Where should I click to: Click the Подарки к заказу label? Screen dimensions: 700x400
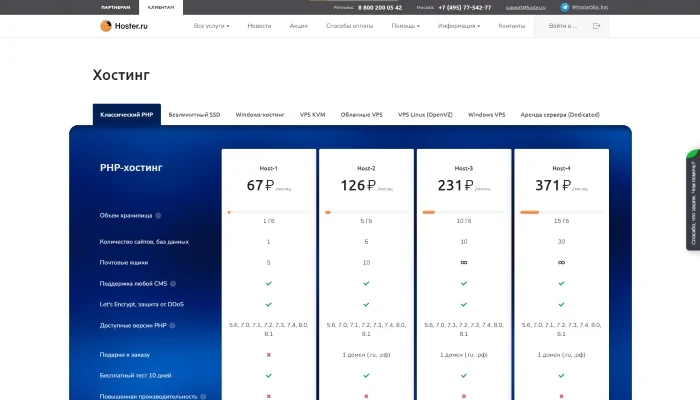[125, 355]
